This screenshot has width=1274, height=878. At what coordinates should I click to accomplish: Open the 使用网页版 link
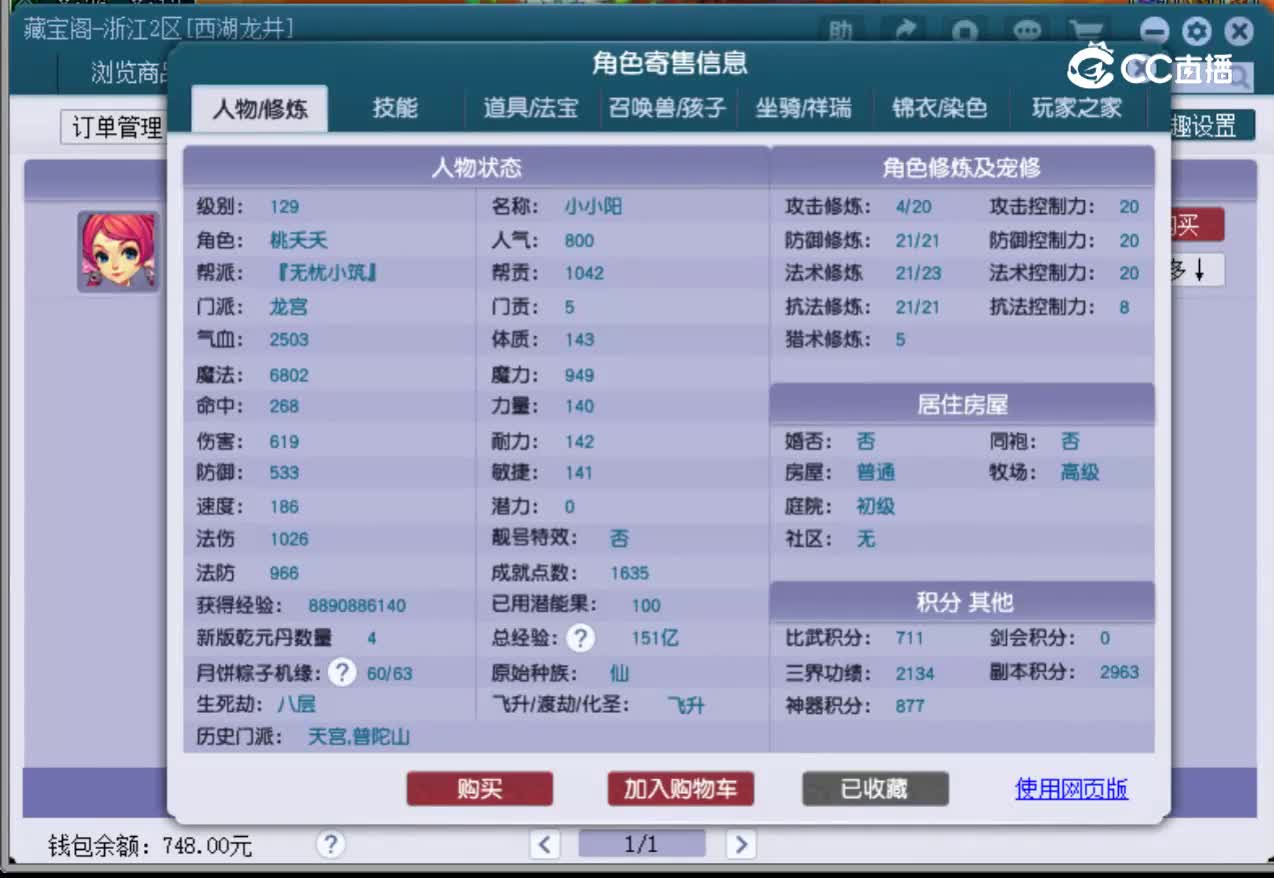(1071, 789)
